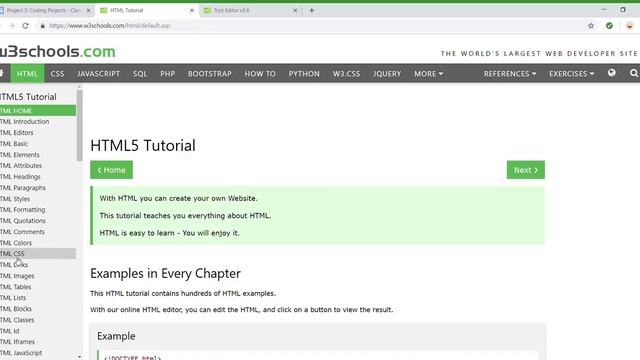Open HTML Id in the sidebar

pyautogui.click(x=38, y=331)
